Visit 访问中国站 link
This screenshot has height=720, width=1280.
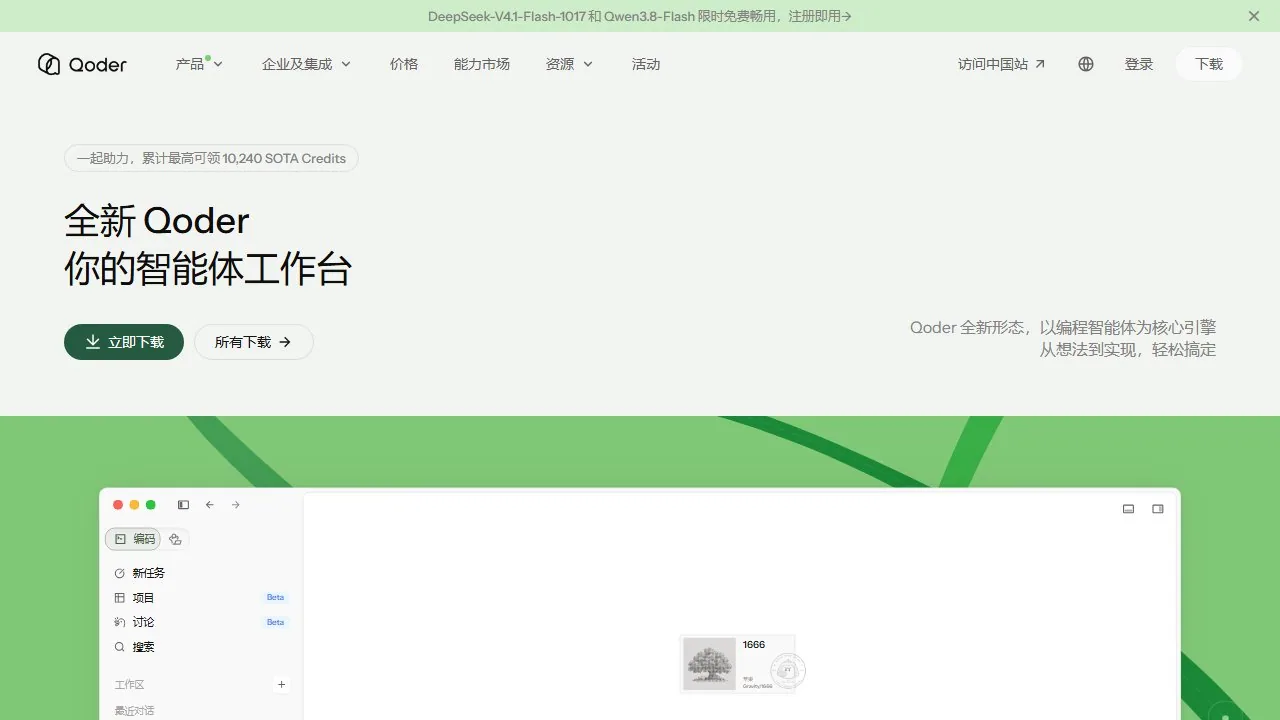(1001, 64)
